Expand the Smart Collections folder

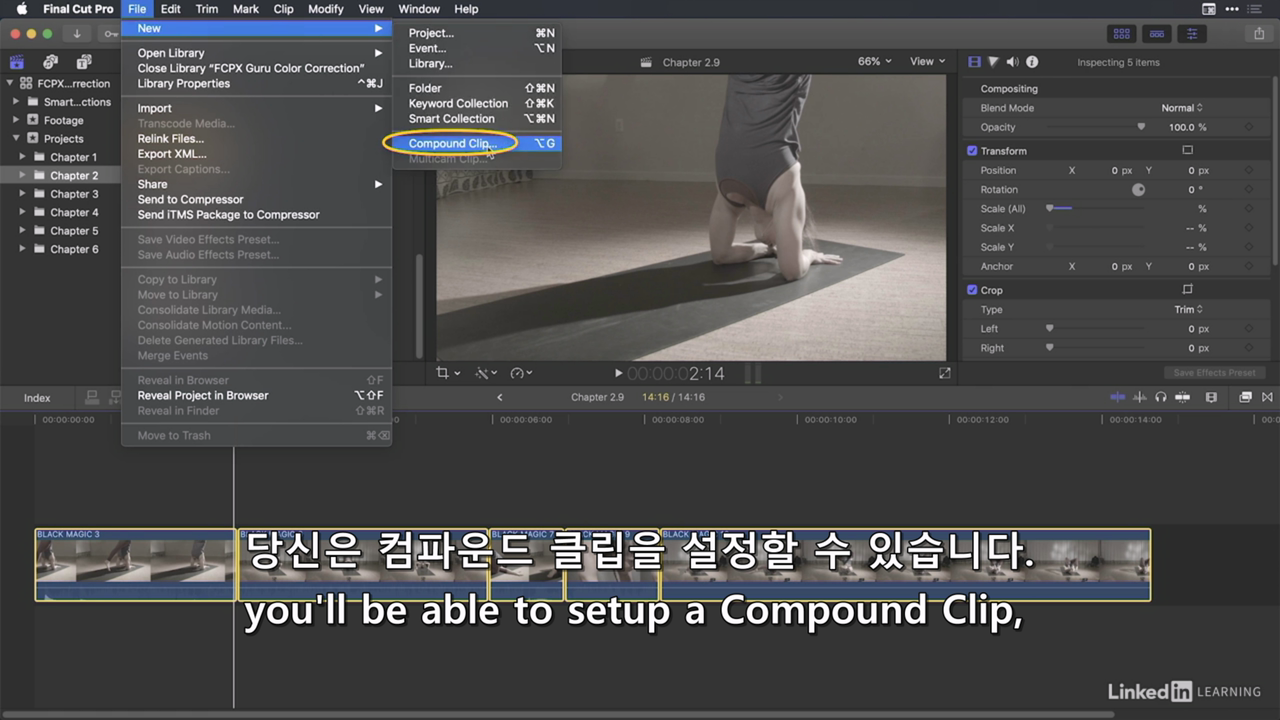tap(17, 102)
